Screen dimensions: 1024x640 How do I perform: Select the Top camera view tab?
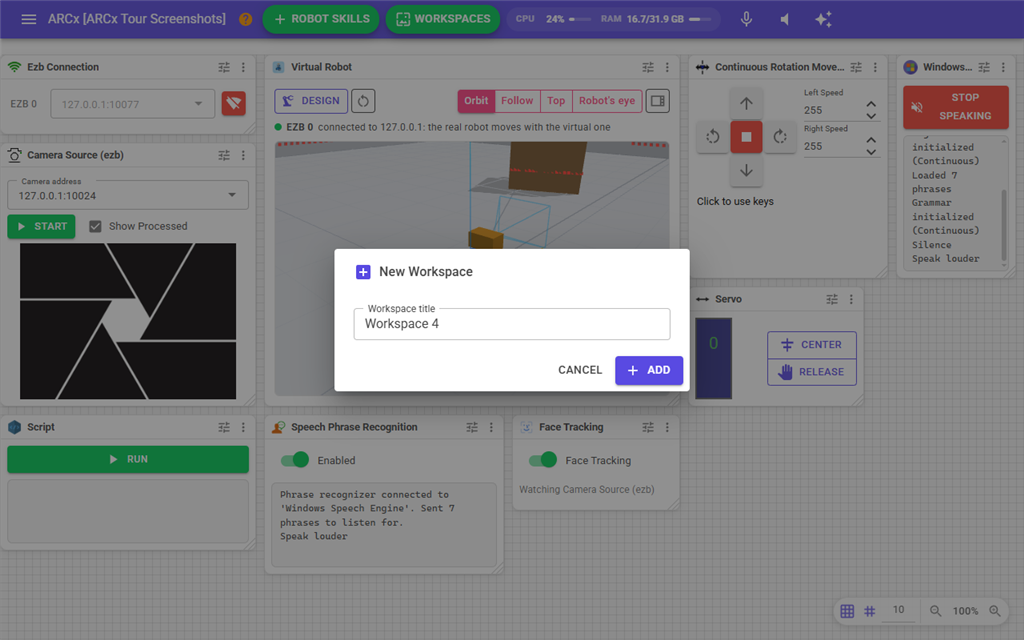[x=556, y=101]
